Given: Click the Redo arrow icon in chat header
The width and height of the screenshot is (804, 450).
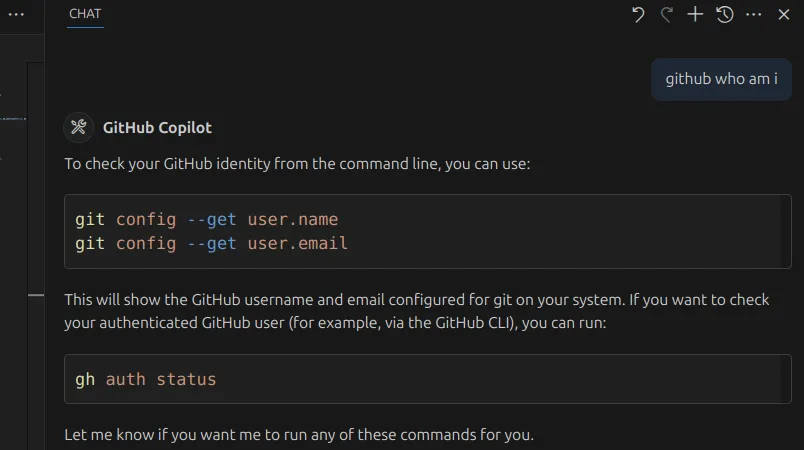Looking at the screenshot, I should point(667,14).
